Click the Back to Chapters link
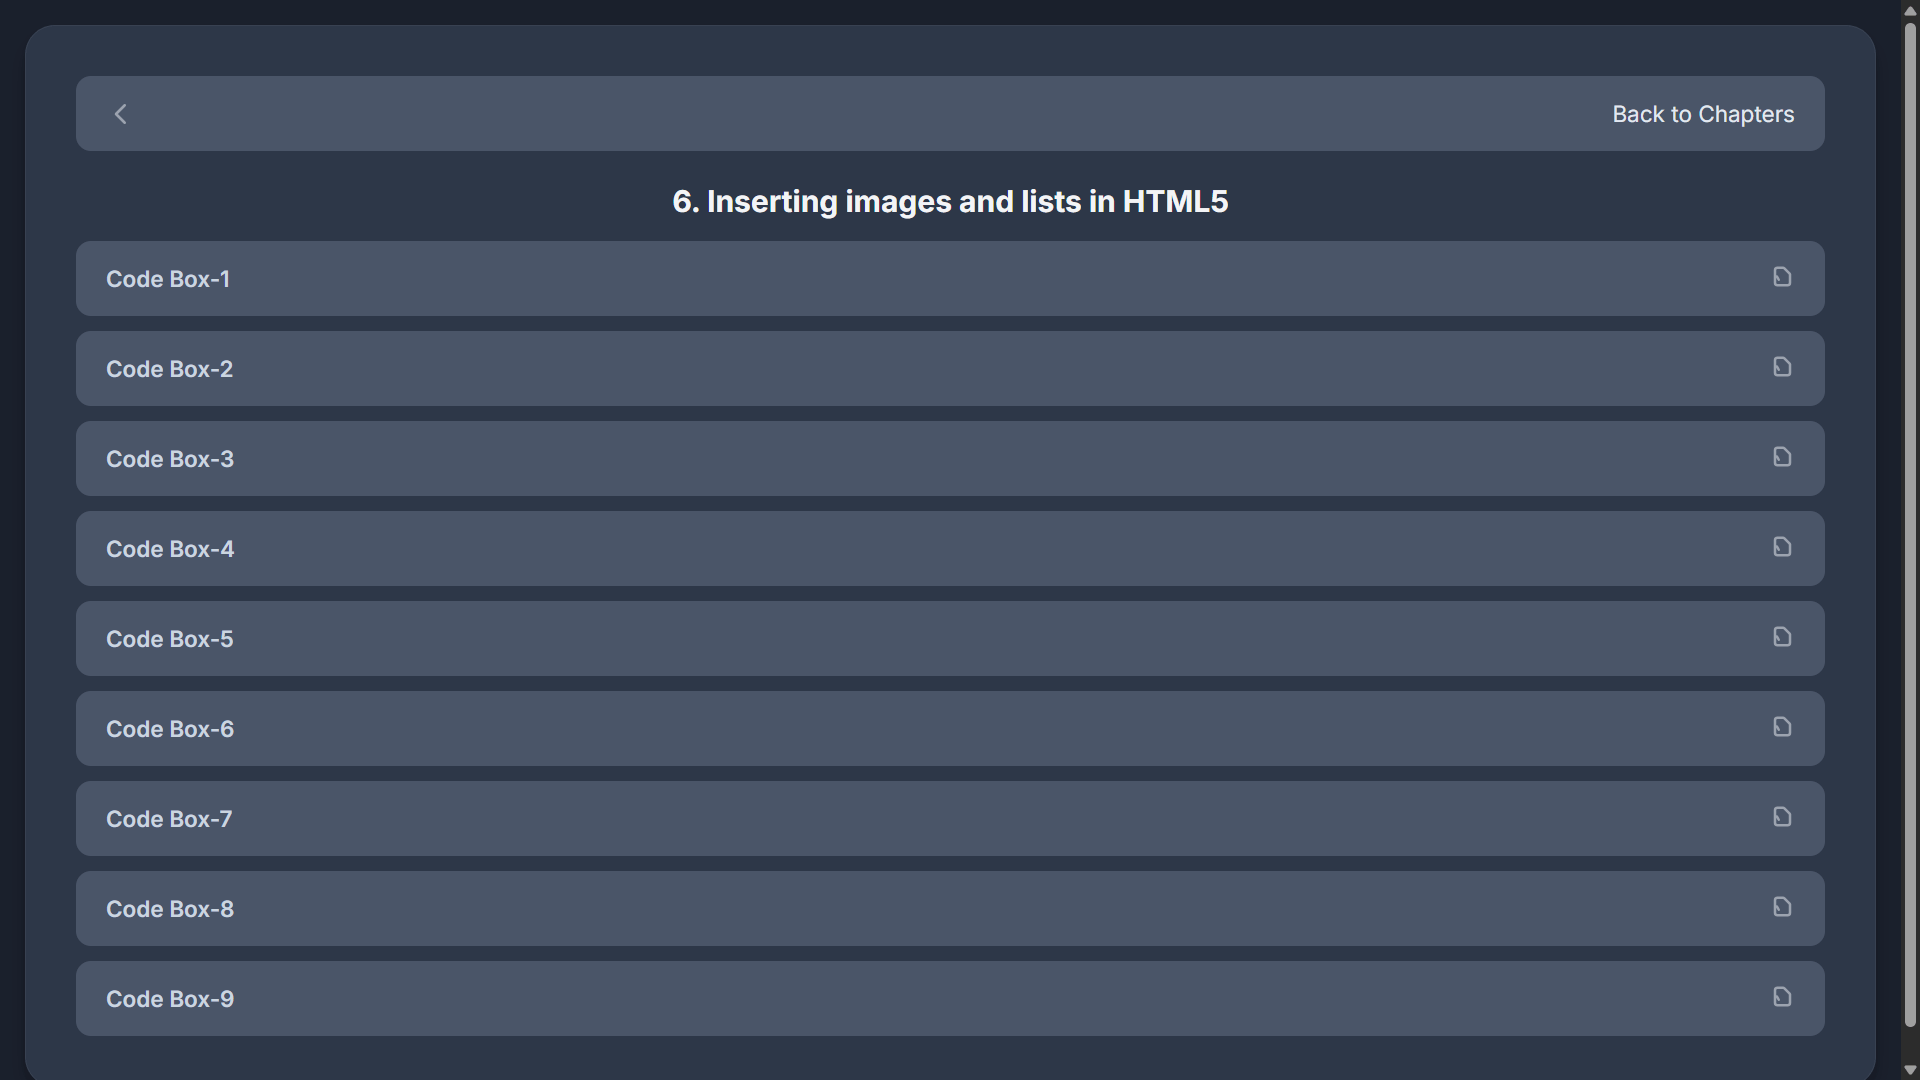This screenshot has width=1920, height=1080. [1702, 114]
